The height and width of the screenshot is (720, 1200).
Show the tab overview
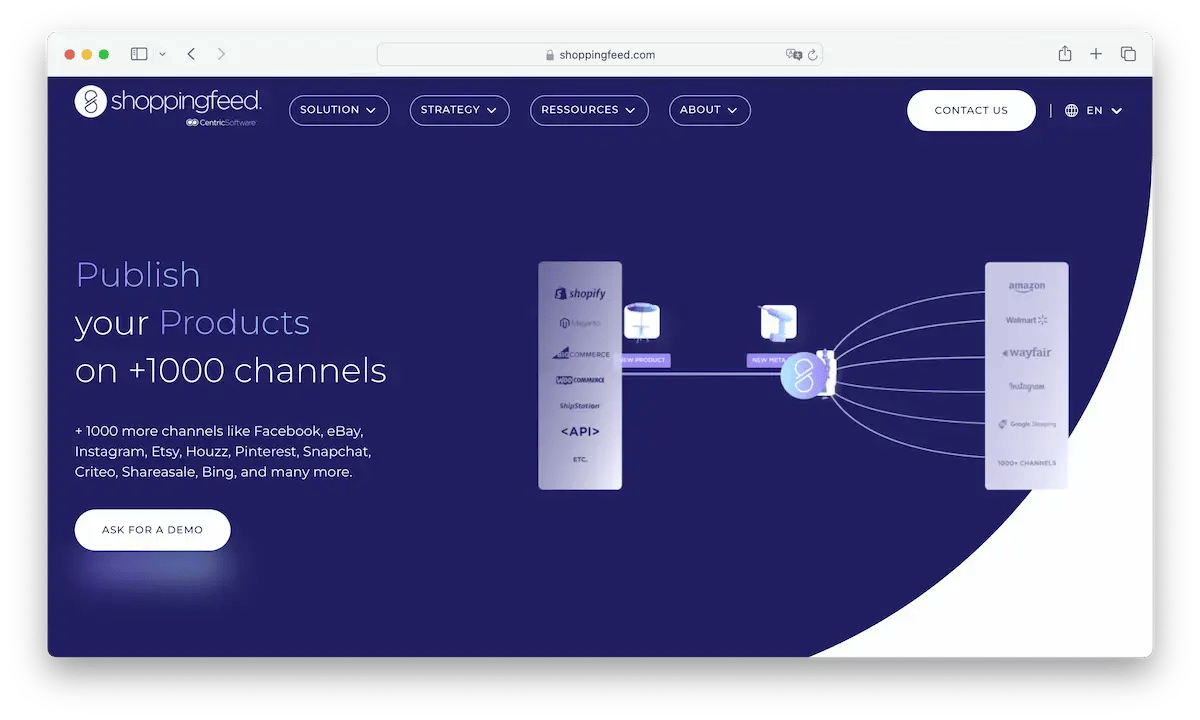tap(1128, 54)
